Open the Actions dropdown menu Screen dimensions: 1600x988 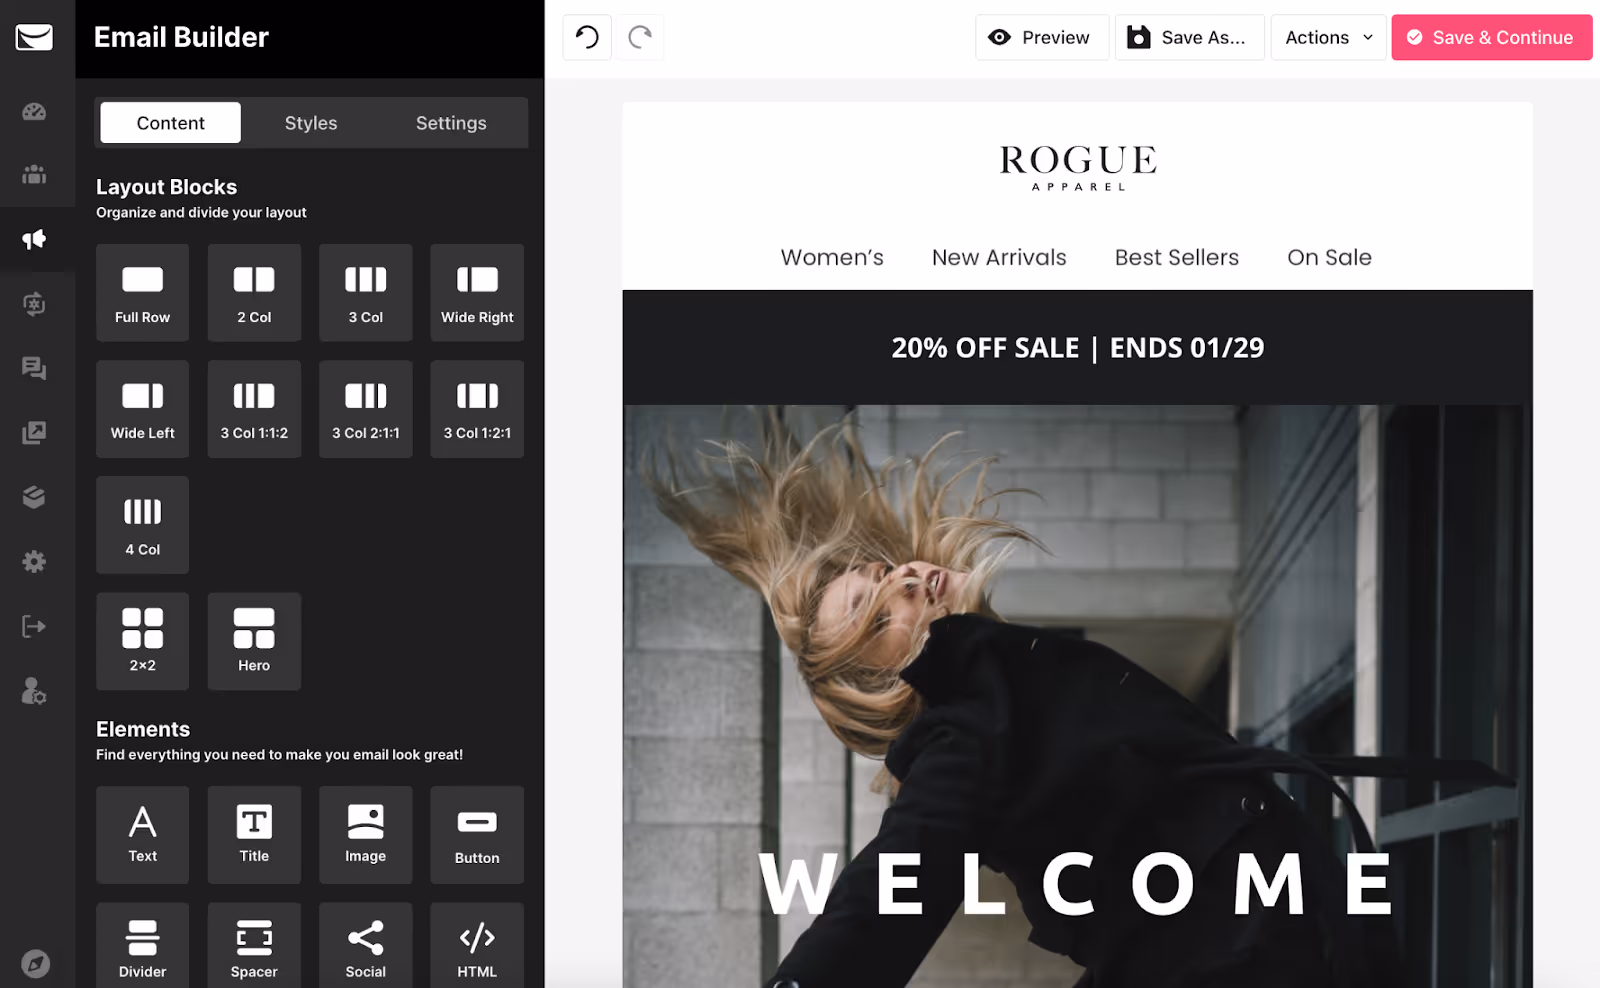(x=1329, y=37)
